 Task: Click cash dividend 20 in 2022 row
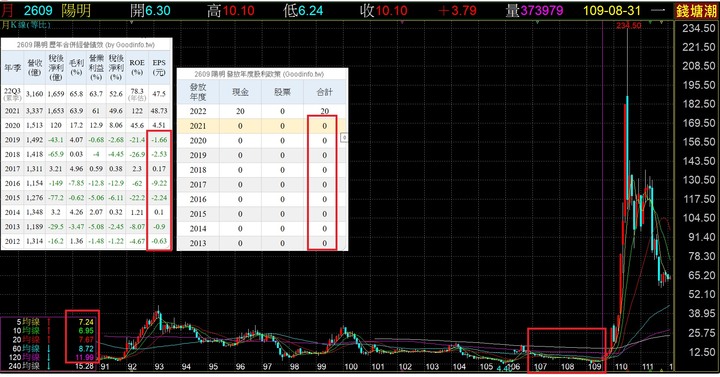point(240,111)
